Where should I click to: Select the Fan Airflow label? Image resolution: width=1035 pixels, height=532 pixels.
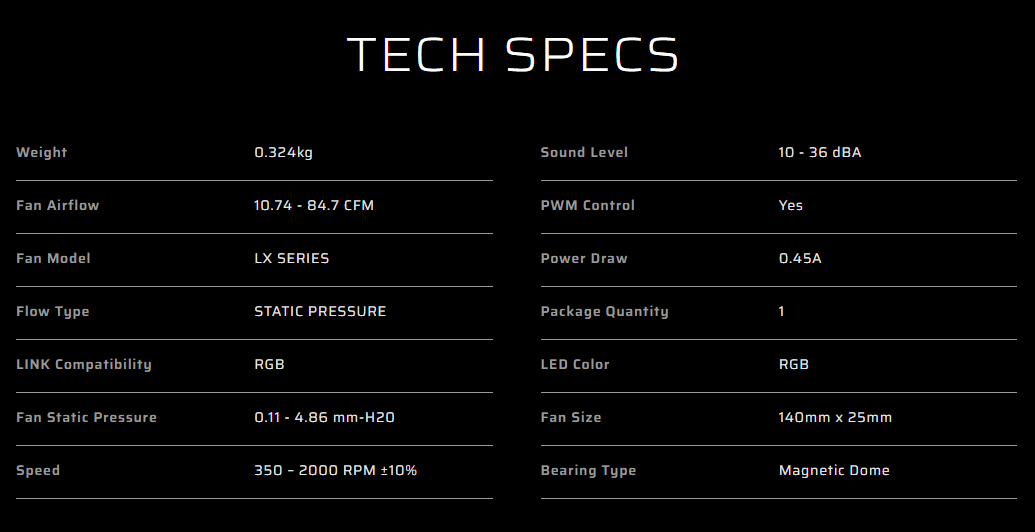[57, 205]
